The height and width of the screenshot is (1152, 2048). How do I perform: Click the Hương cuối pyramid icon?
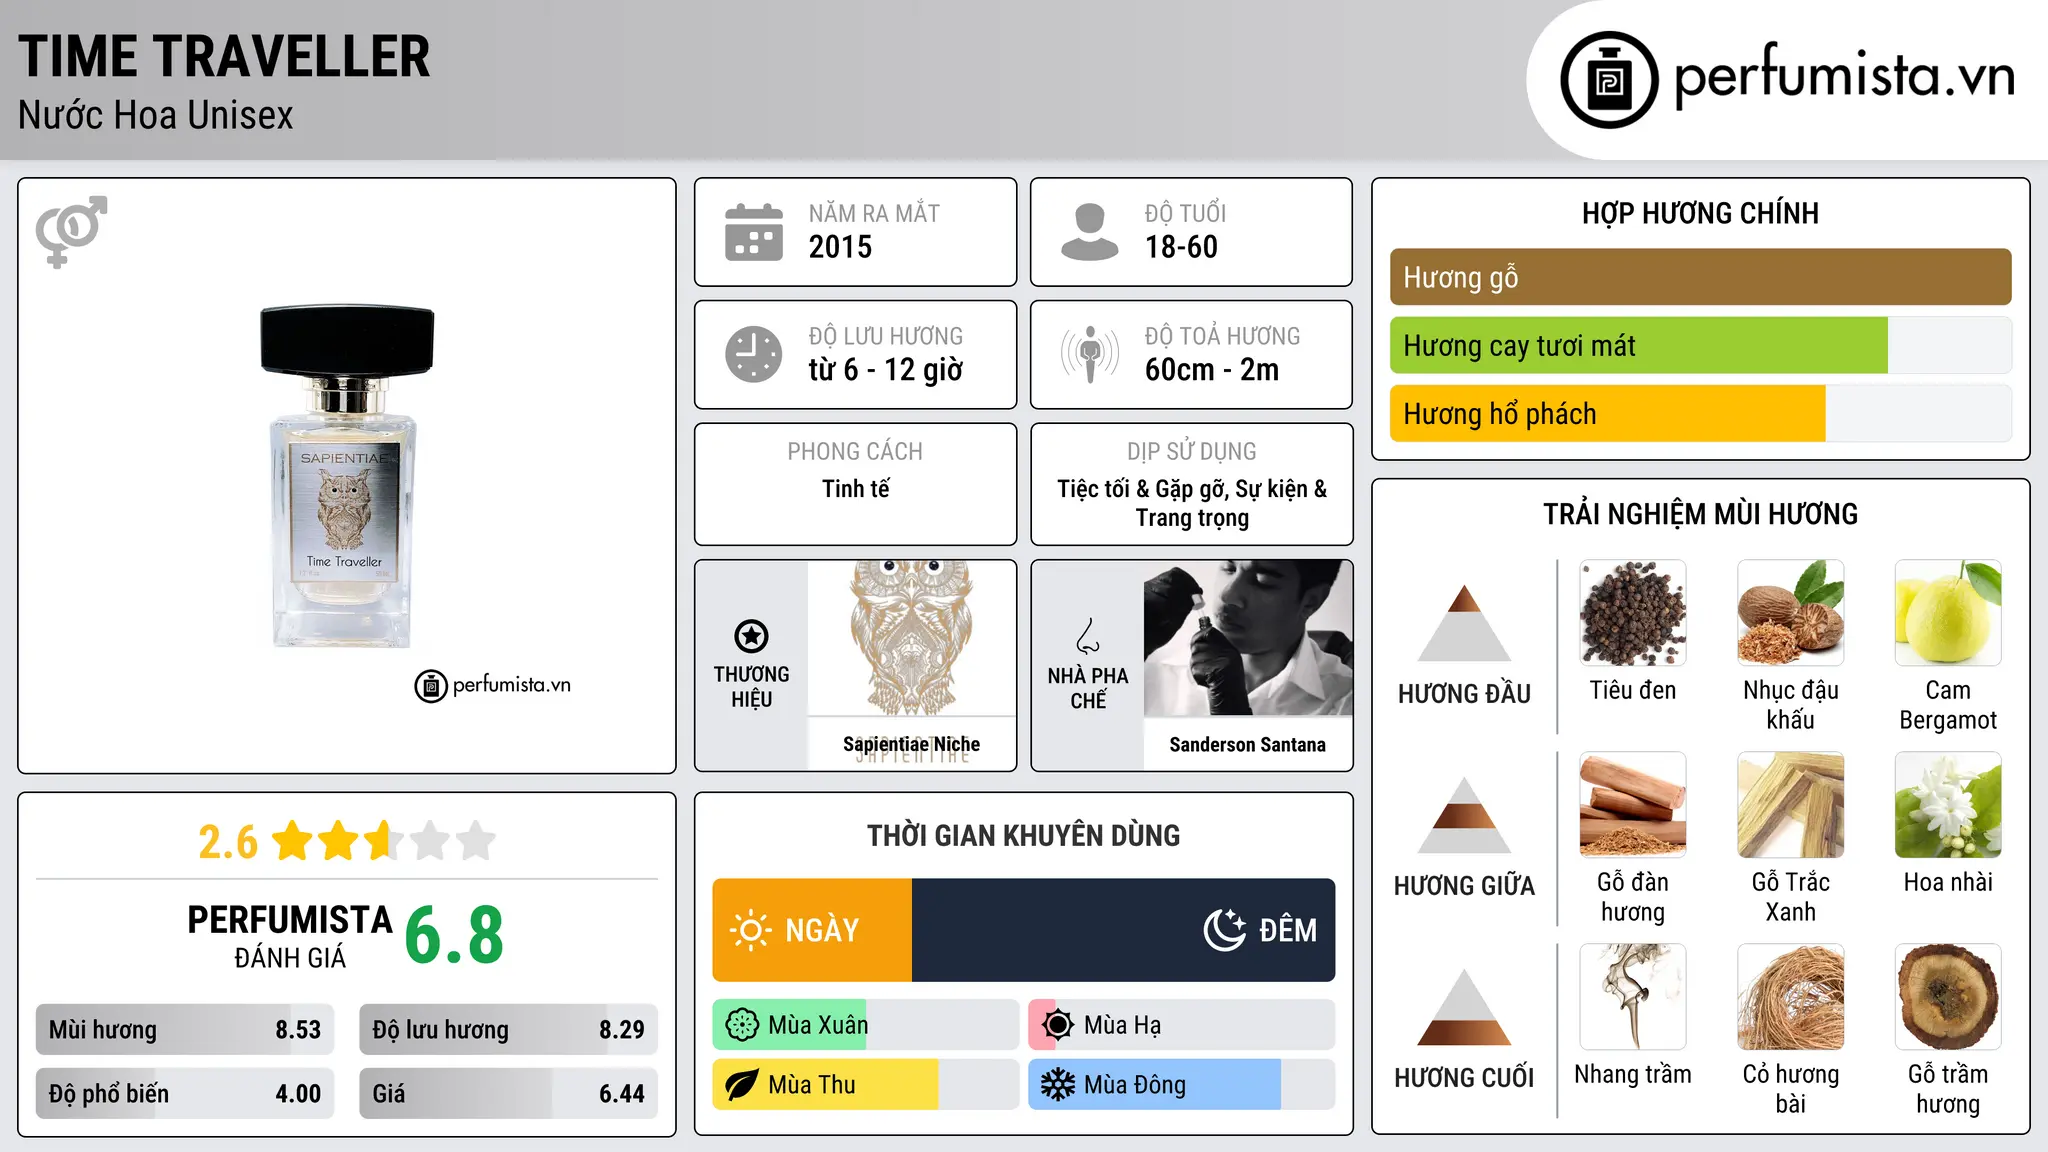pos(1464,1006)
